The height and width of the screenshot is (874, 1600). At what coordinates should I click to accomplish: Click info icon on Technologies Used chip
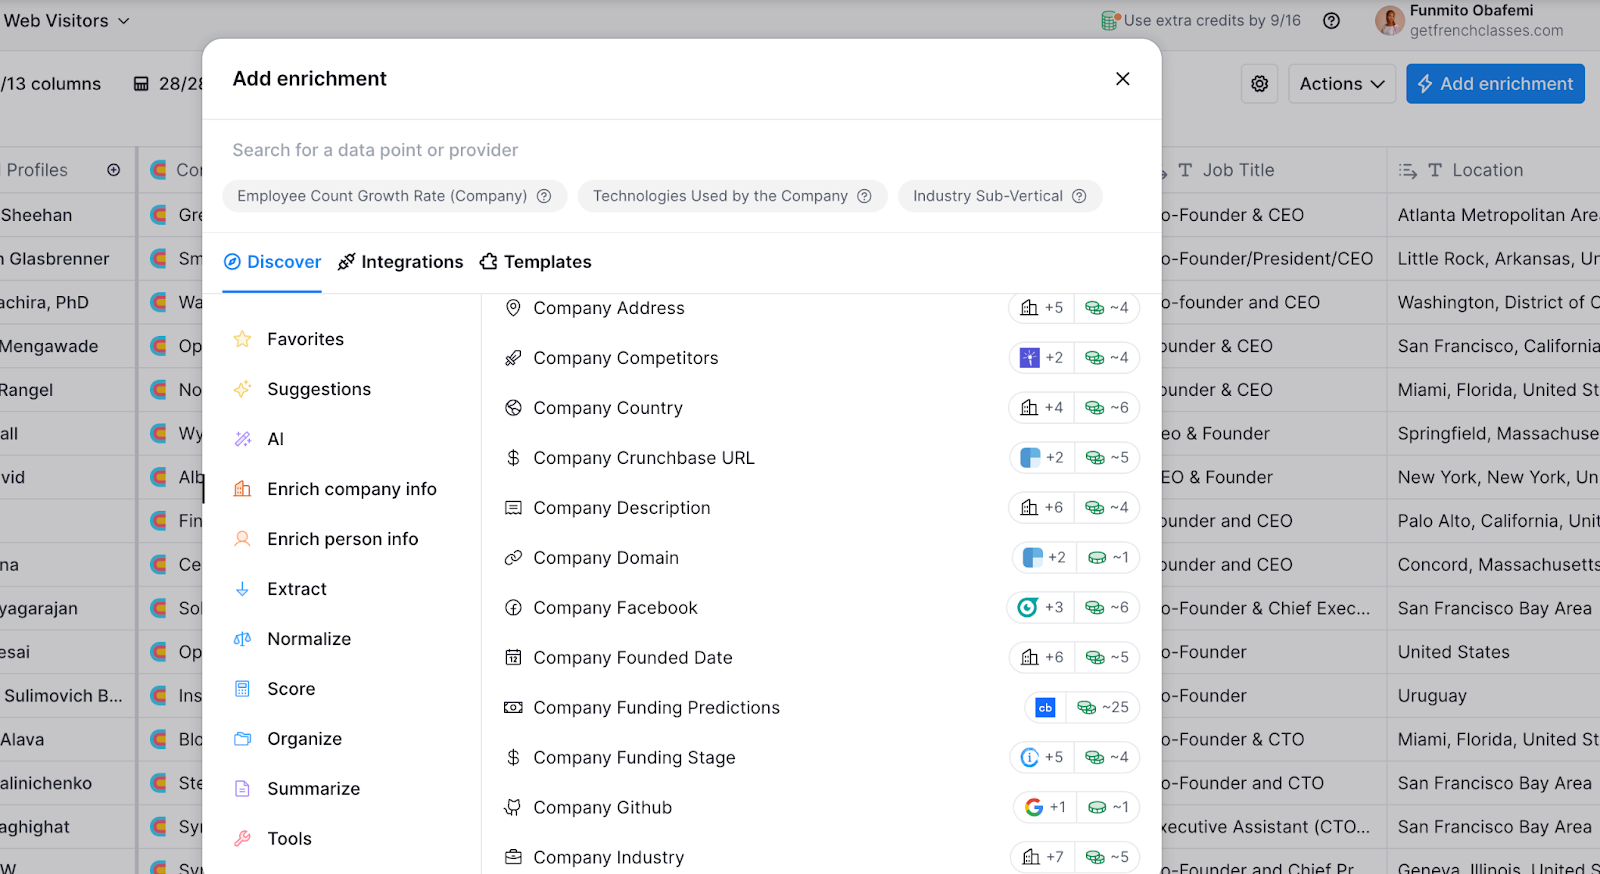tap(864, 196)
